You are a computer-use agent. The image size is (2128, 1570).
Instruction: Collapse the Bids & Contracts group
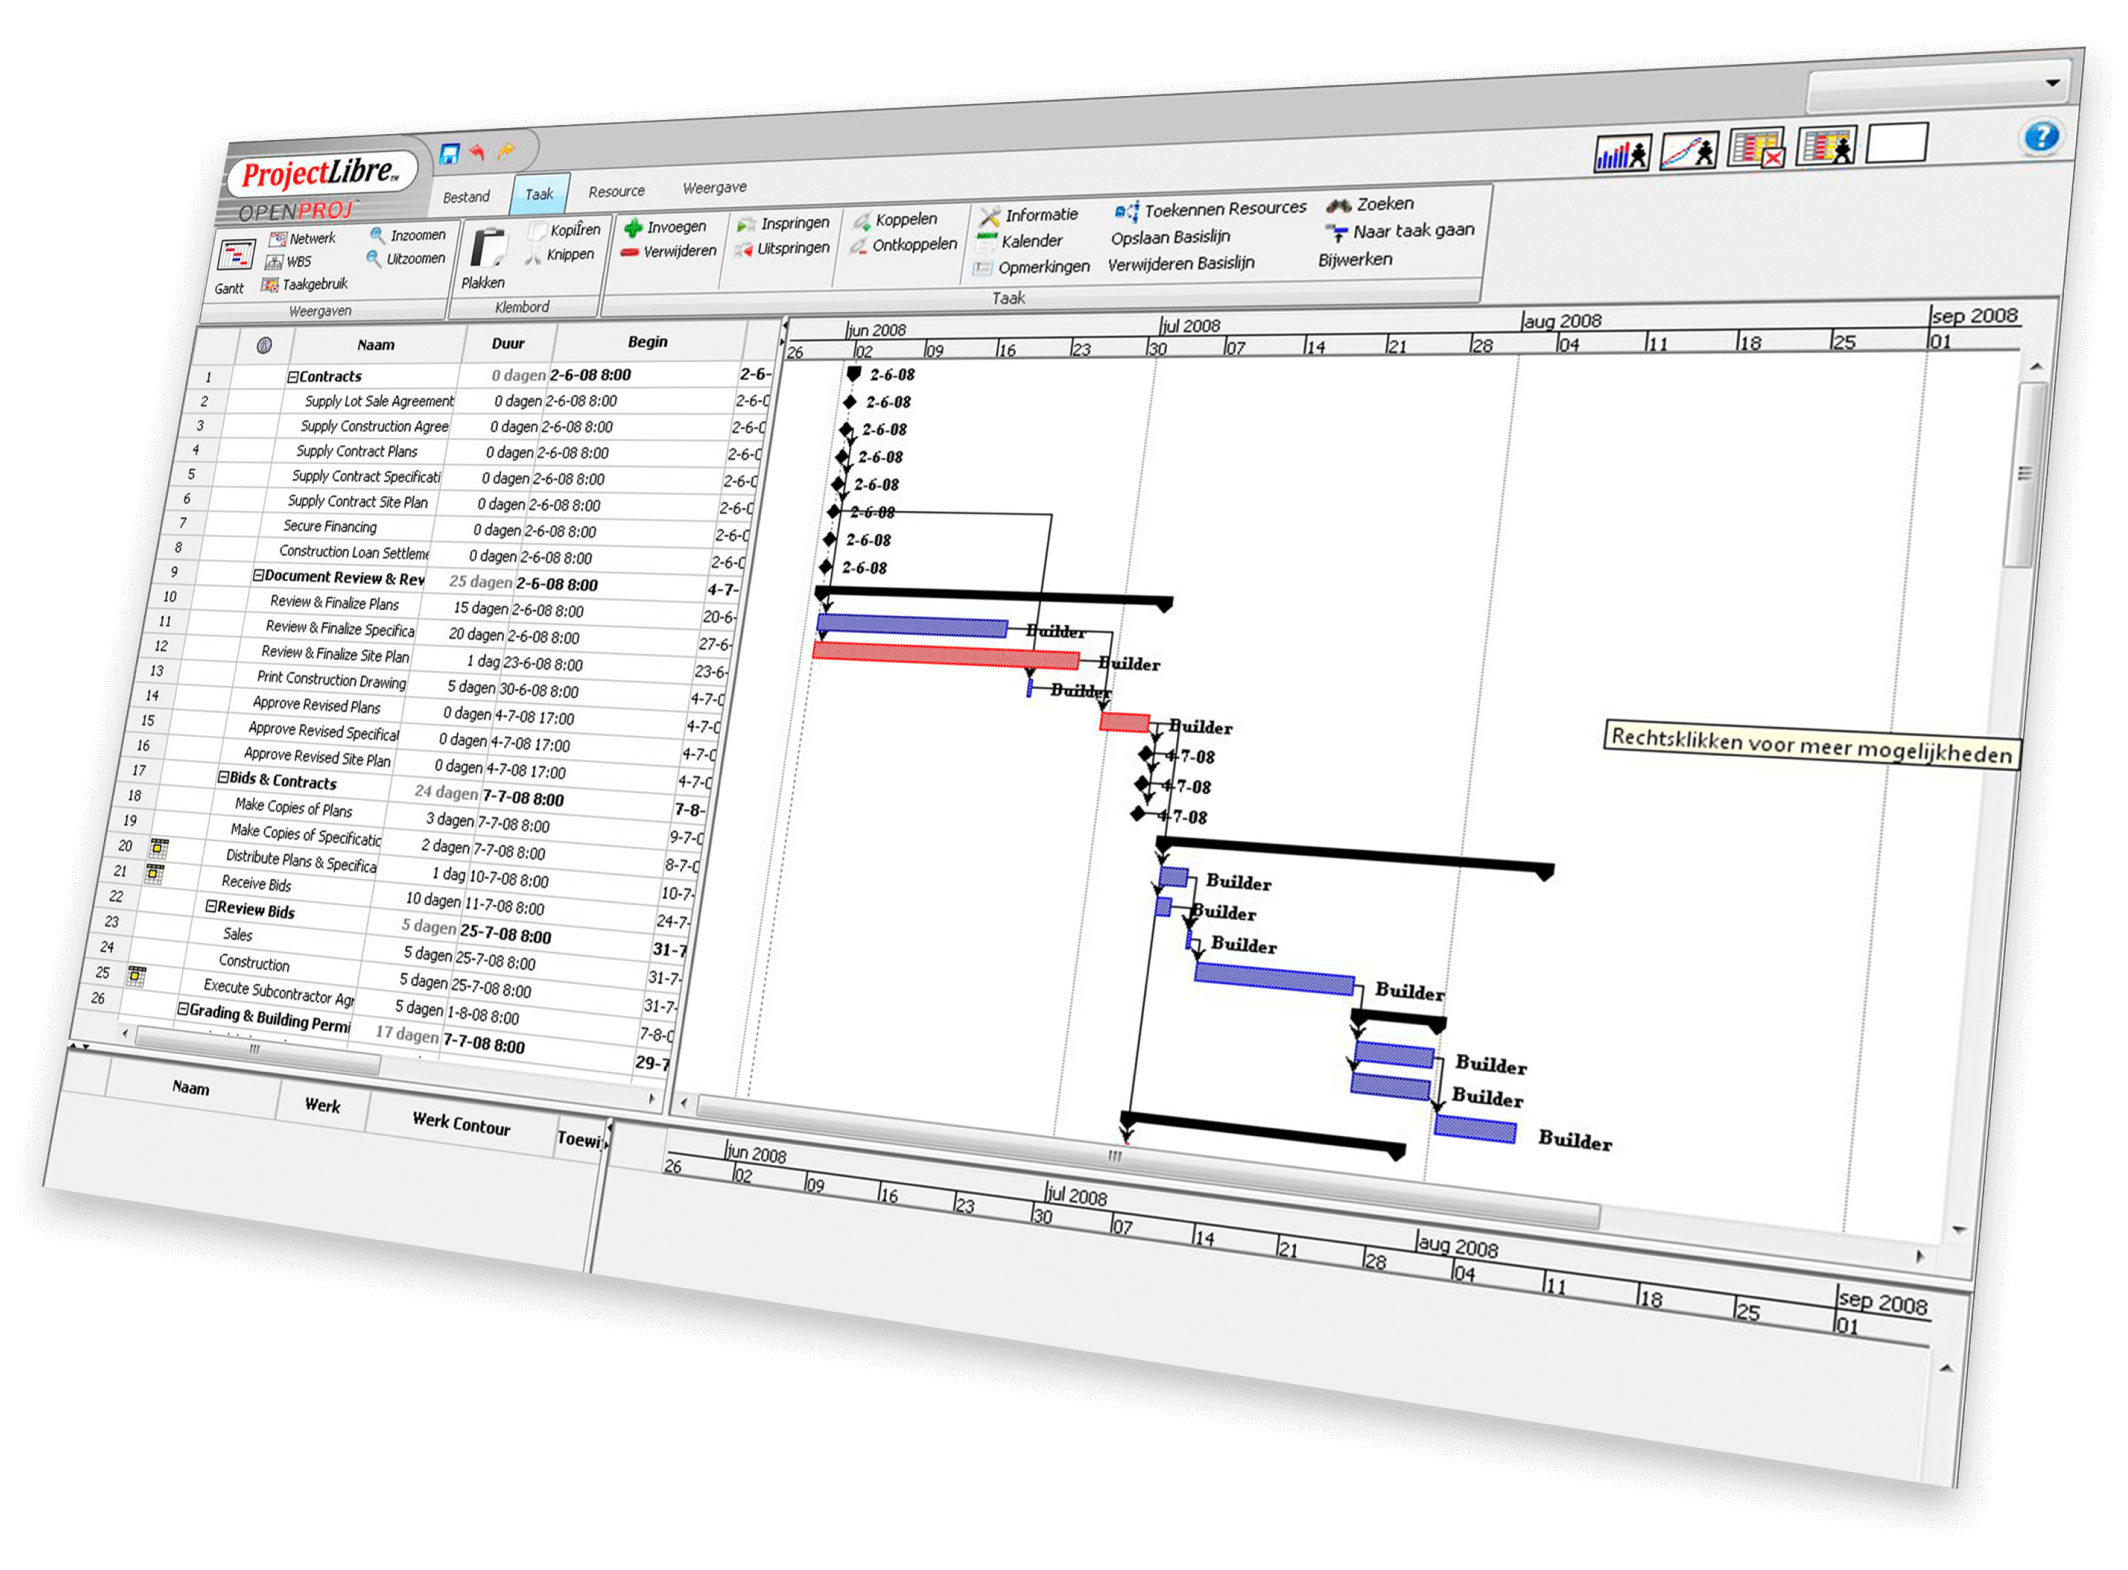(x=224, y=777)
